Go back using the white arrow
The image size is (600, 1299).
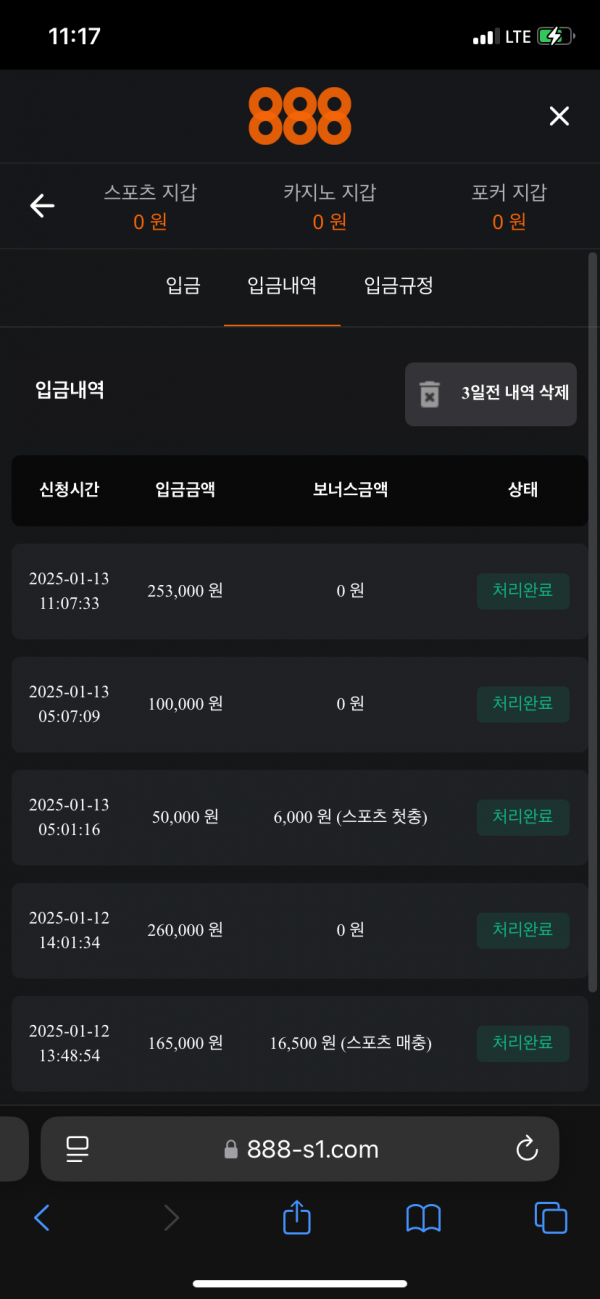[x=42, y=206]
